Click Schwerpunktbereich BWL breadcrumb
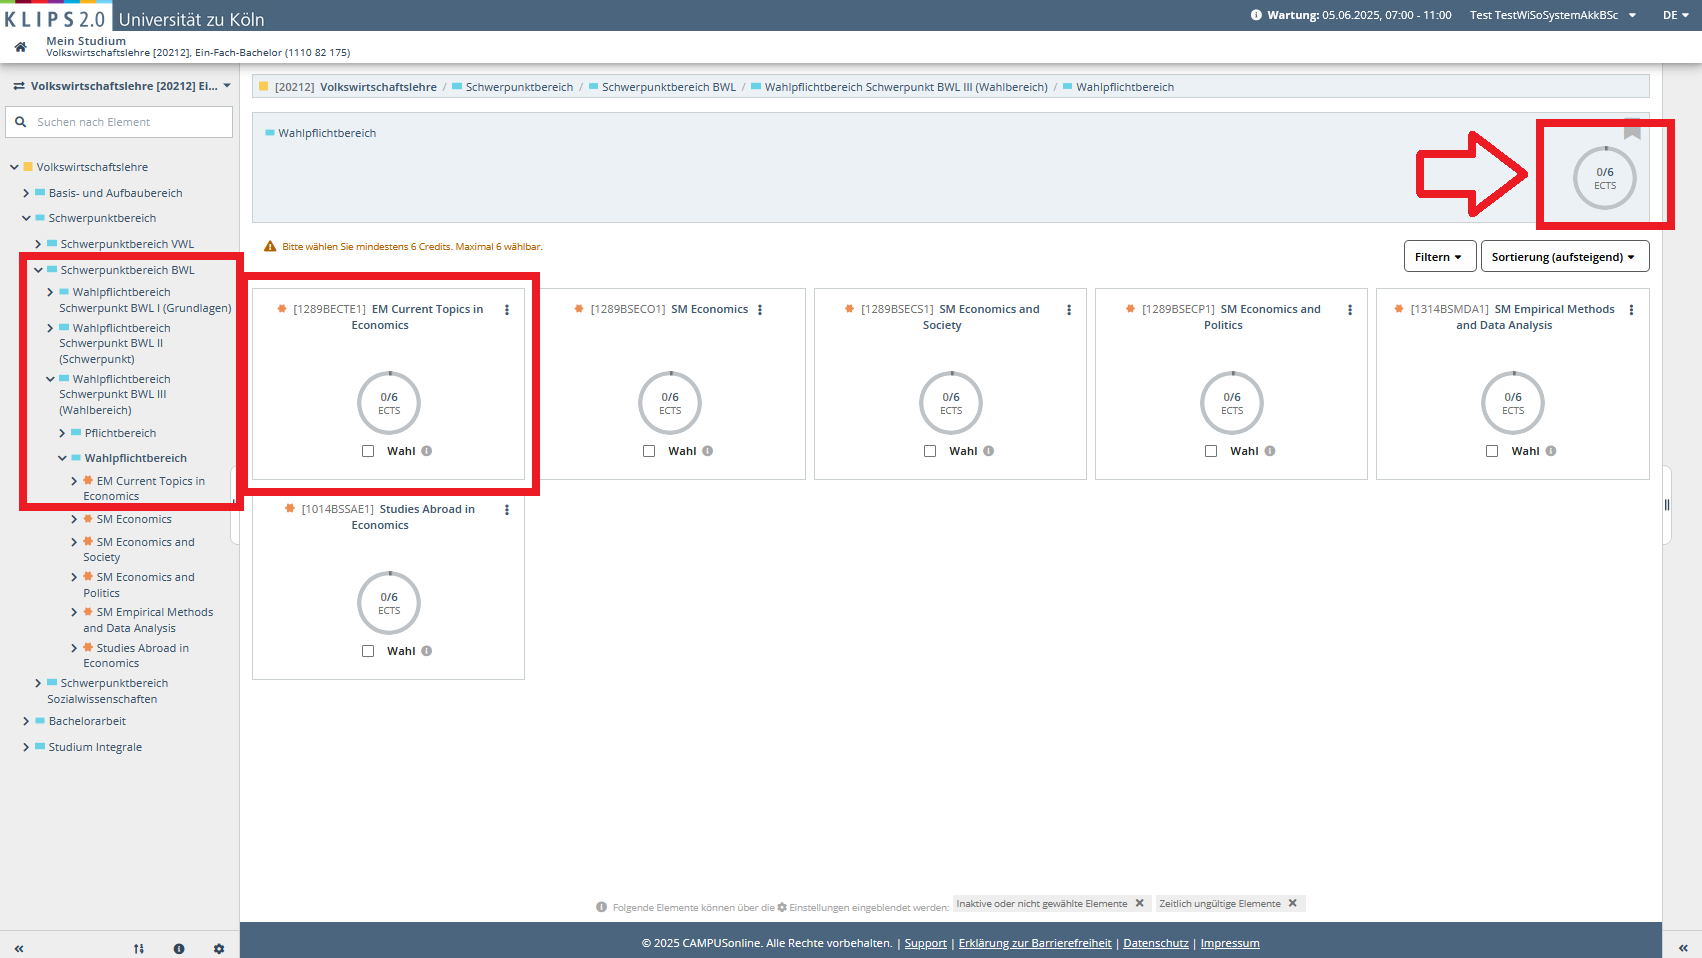 pyautogui.click(x=669, y=87)
